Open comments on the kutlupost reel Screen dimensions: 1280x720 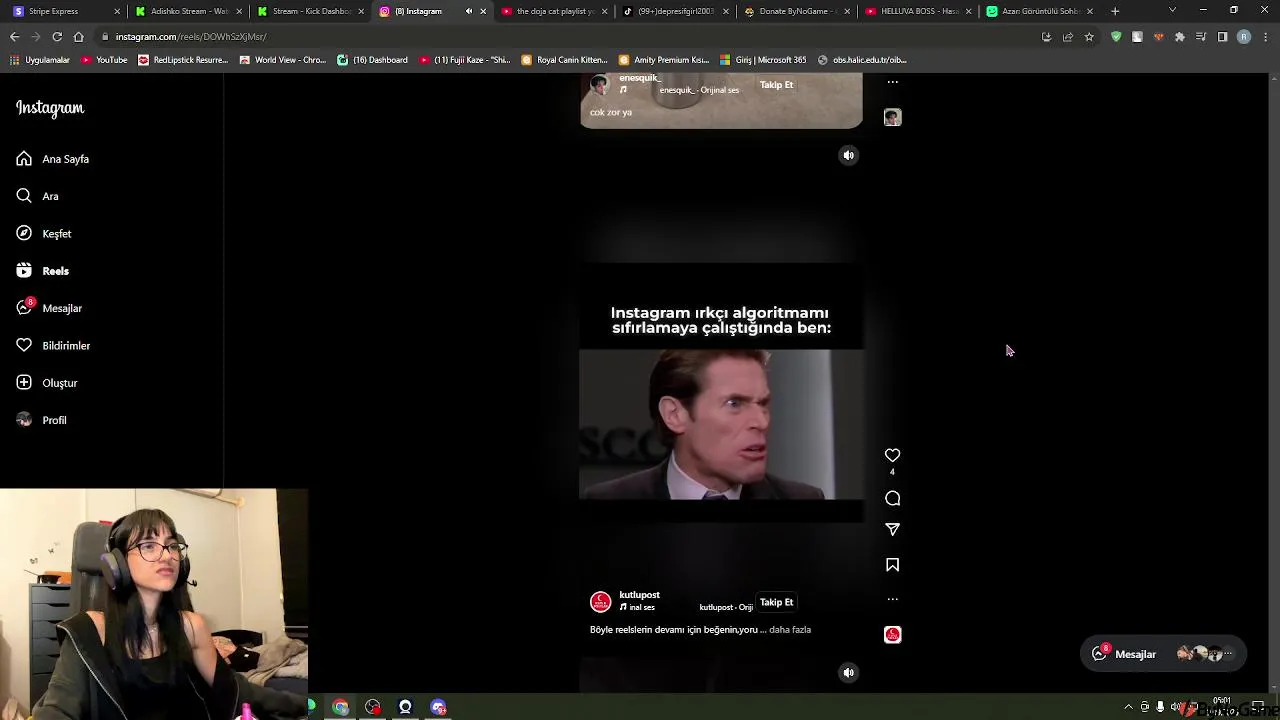[x=892, y=498]
